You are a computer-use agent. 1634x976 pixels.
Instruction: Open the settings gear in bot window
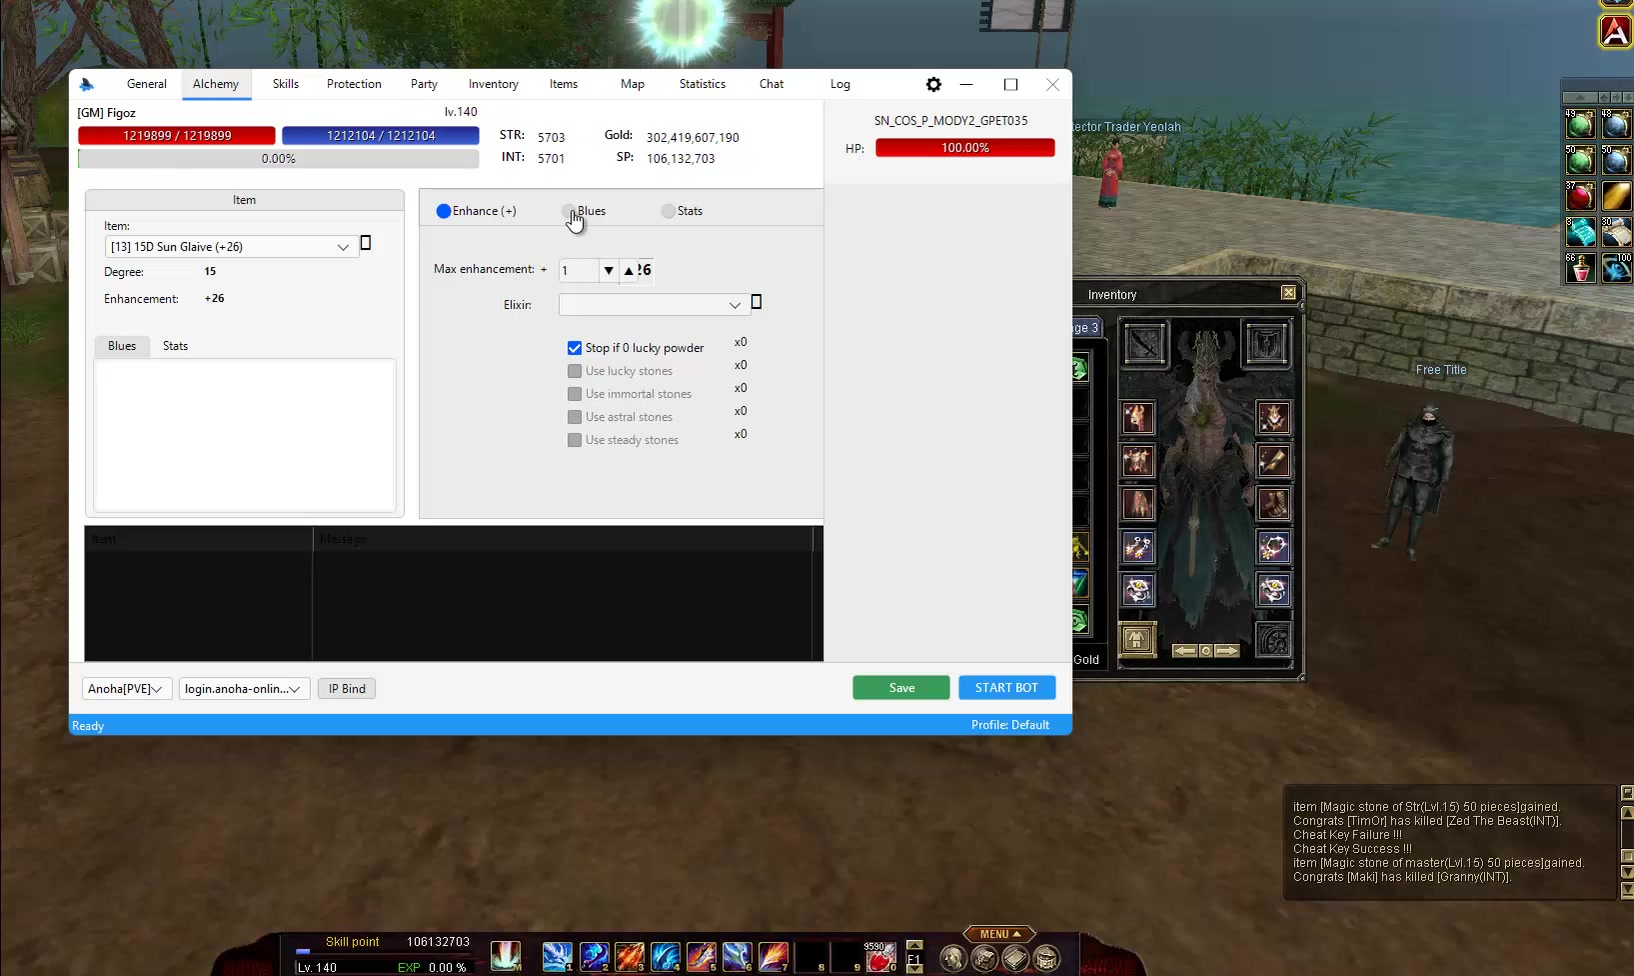(933, 85)
